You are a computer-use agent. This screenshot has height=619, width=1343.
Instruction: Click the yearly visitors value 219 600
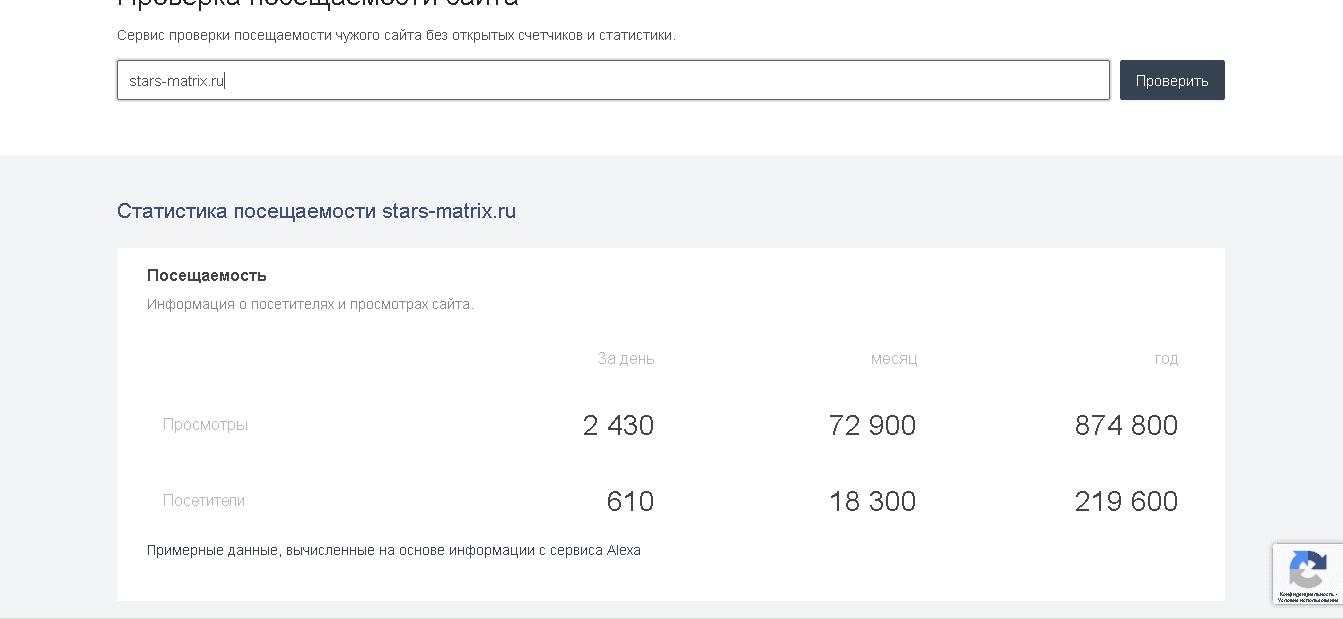click(x=1126, y=501)
